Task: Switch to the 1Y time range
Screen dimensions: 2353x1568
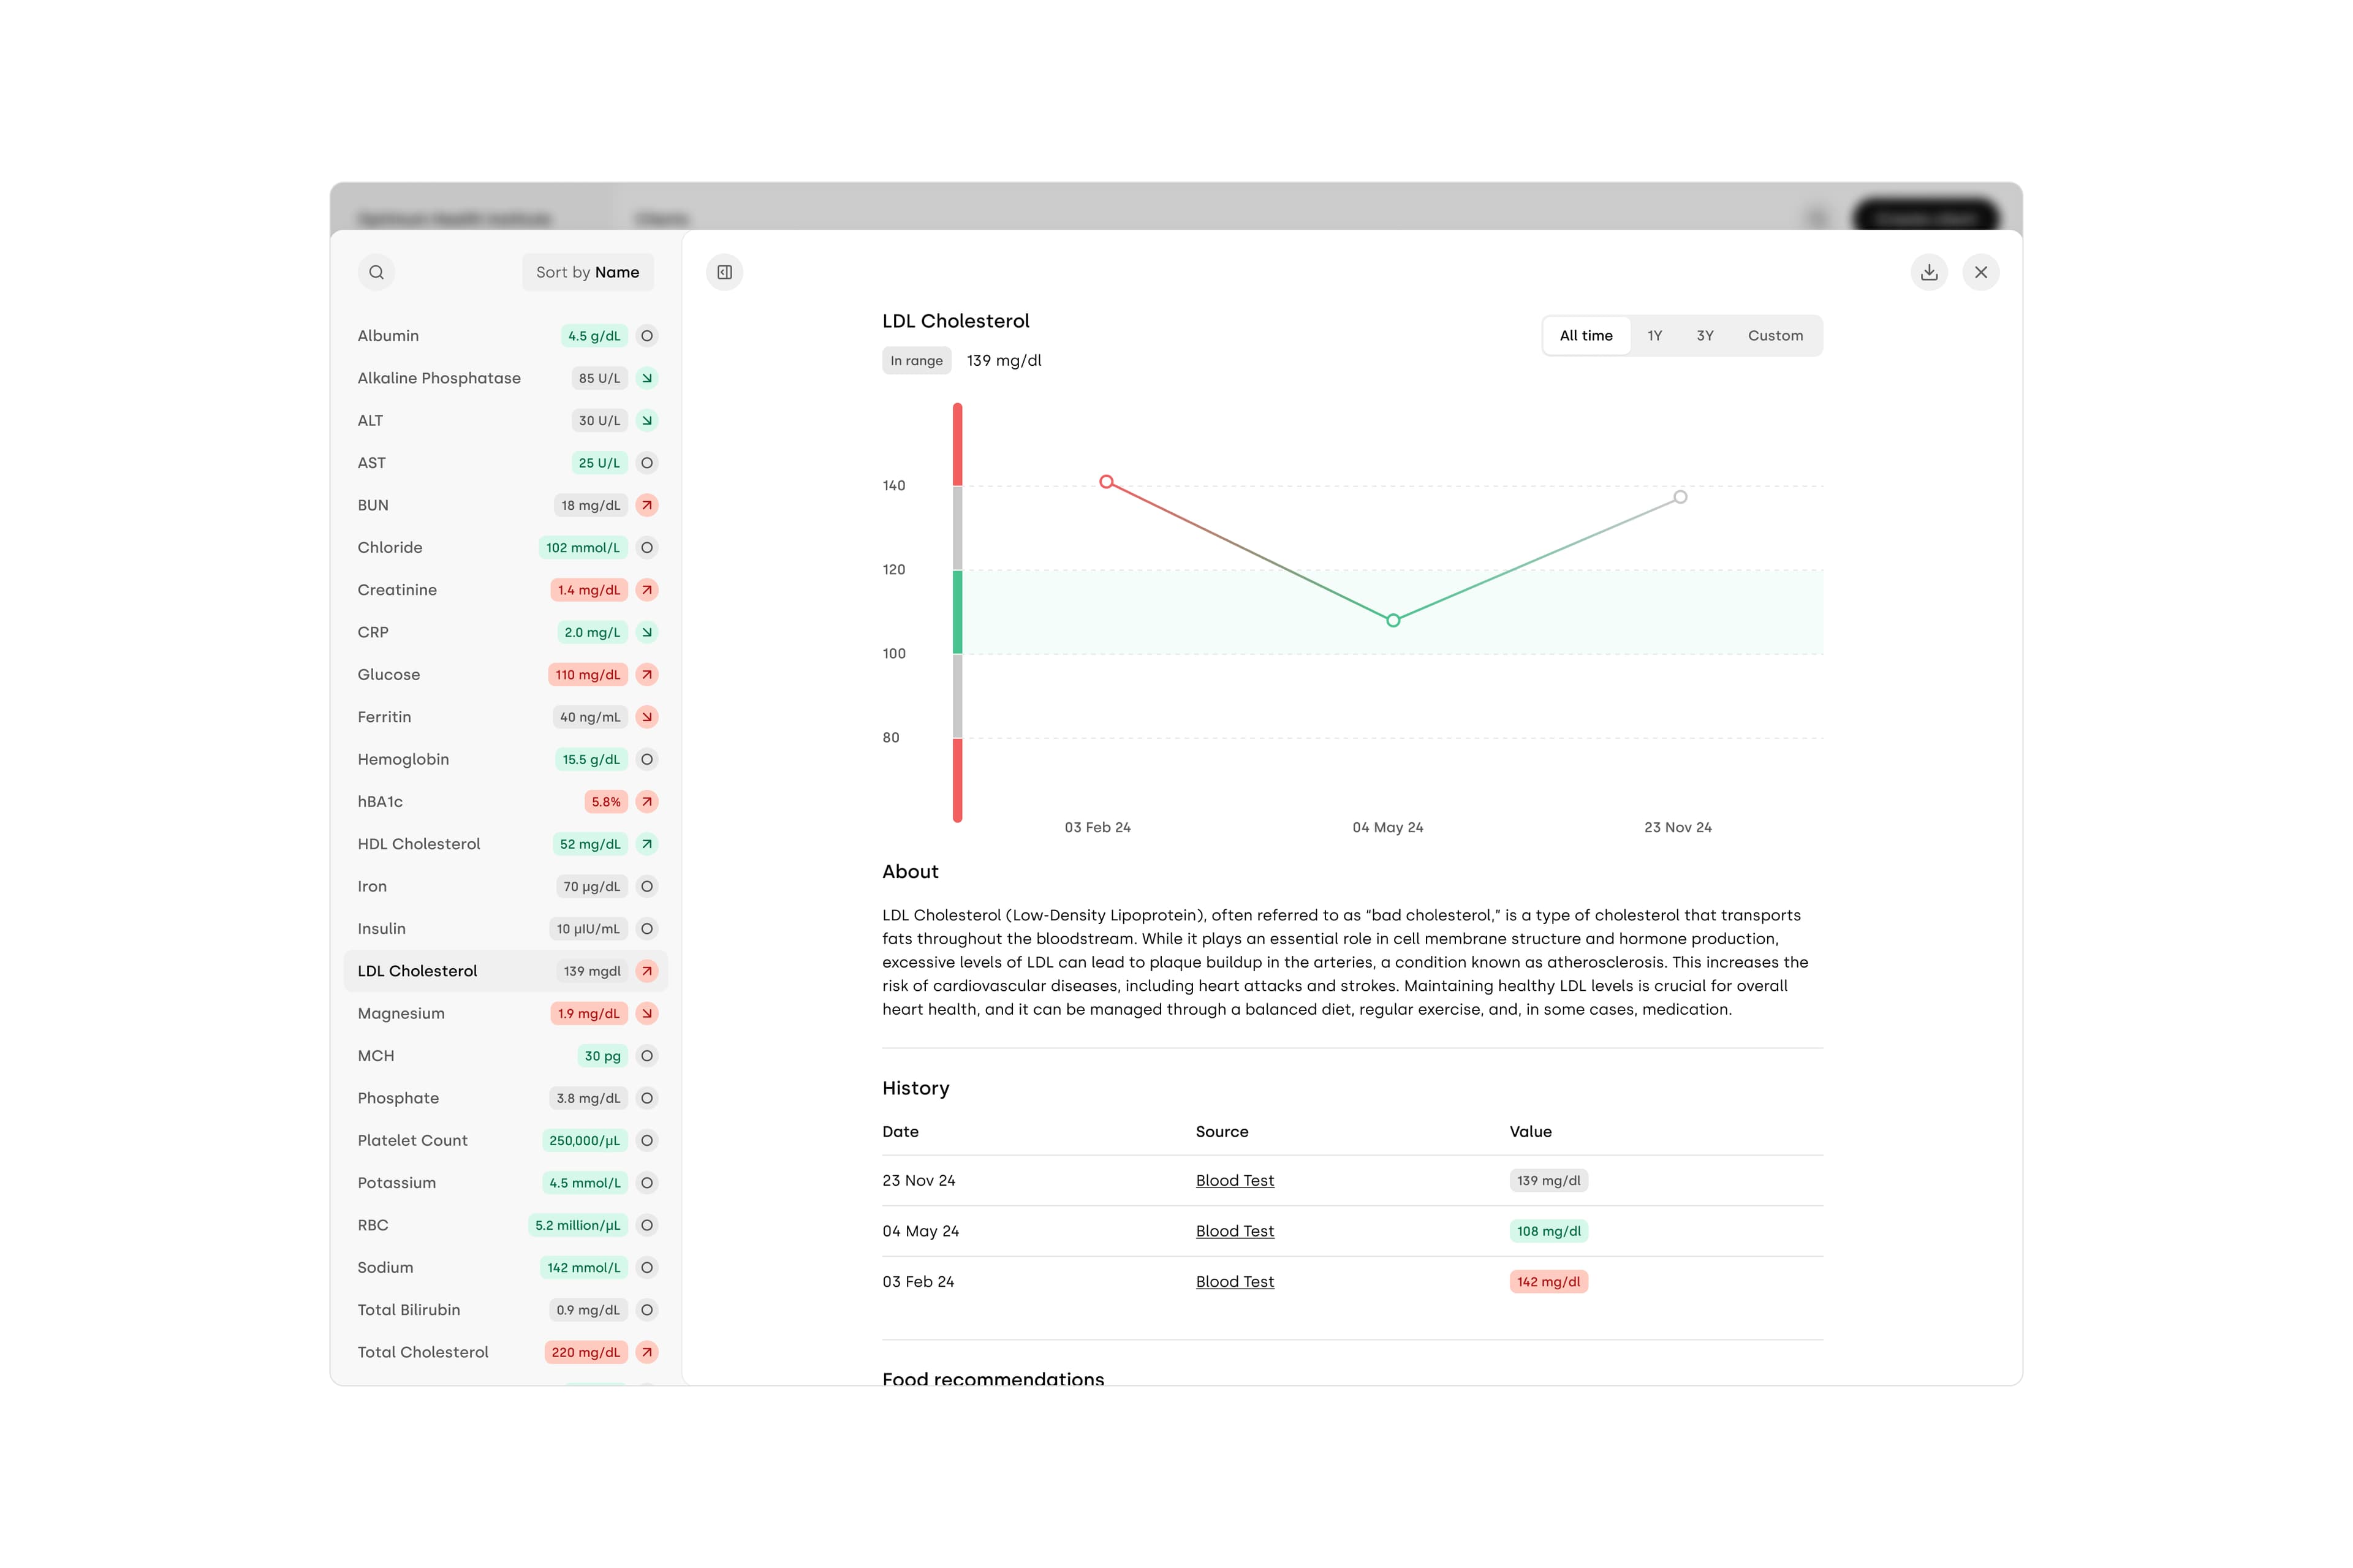Action: coord(1654,336)
